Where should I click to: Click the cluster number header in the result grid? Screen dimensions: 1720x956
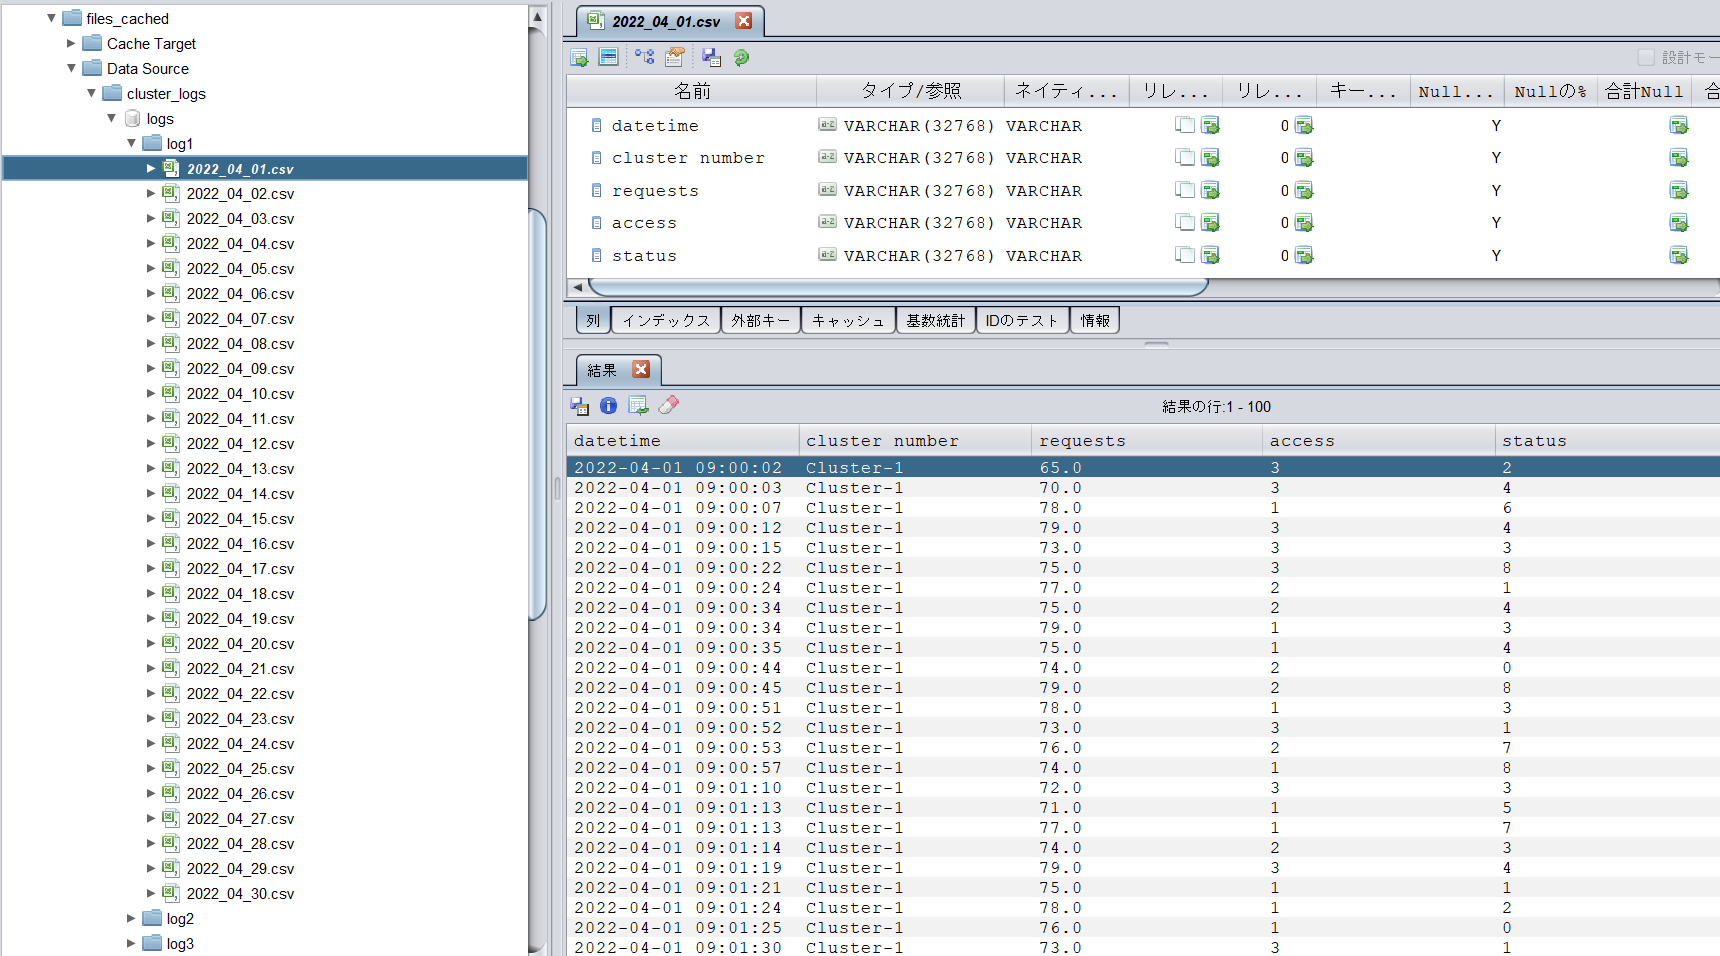915,440
